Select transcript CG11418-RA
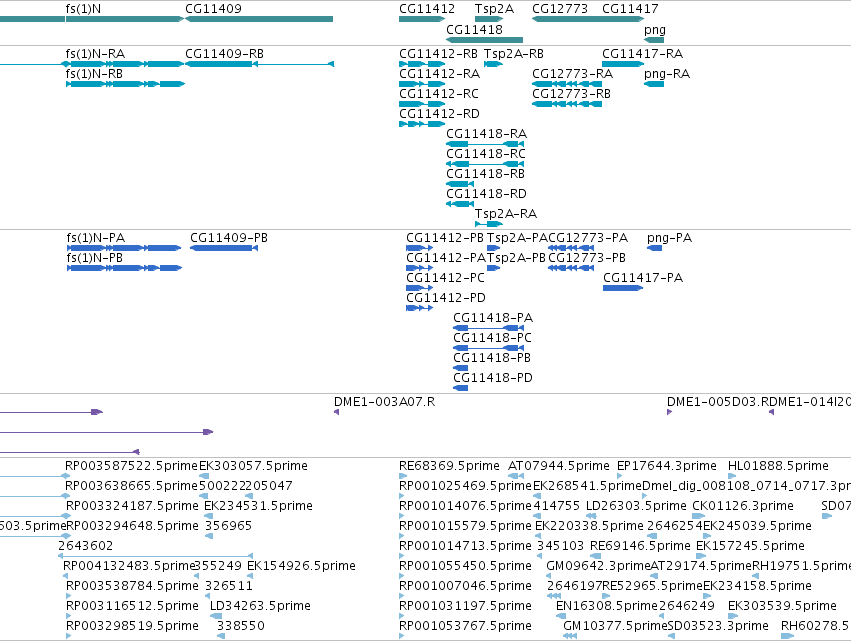This screenshot has width=851, height=641. click(485, 144)
